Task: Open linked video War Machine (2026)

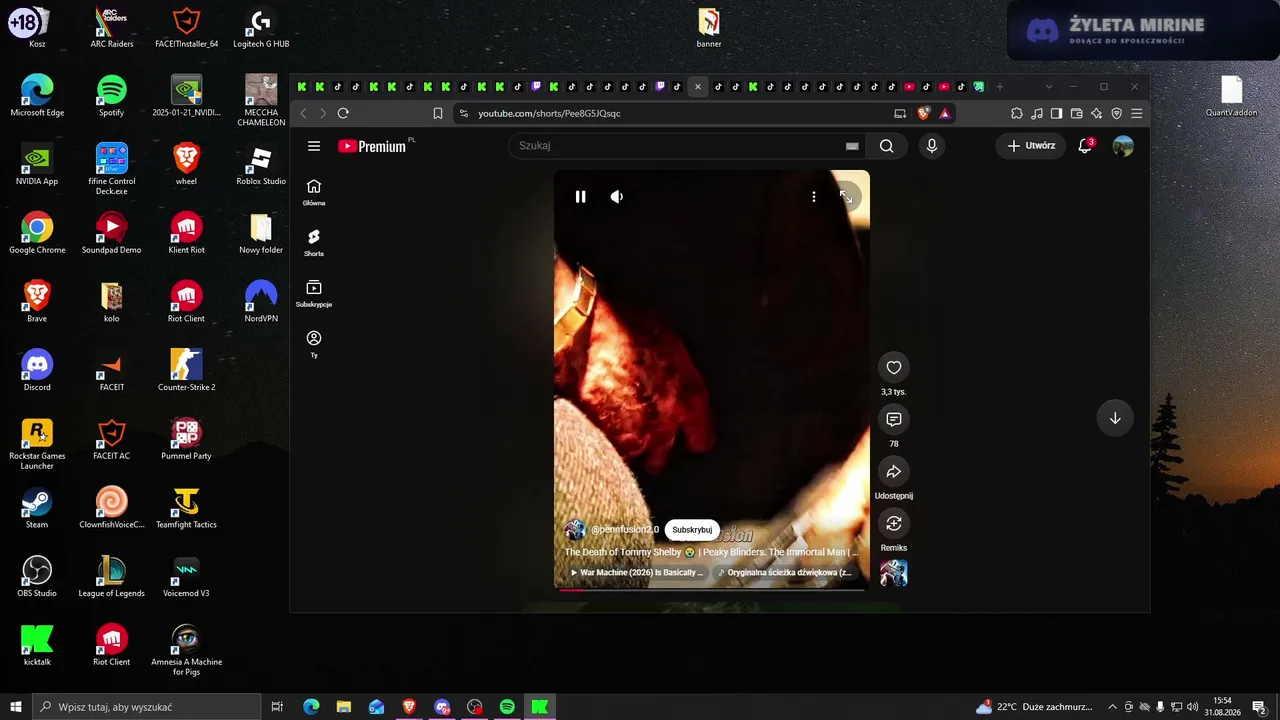Action: pyautogui.click(x=637, y=573)
